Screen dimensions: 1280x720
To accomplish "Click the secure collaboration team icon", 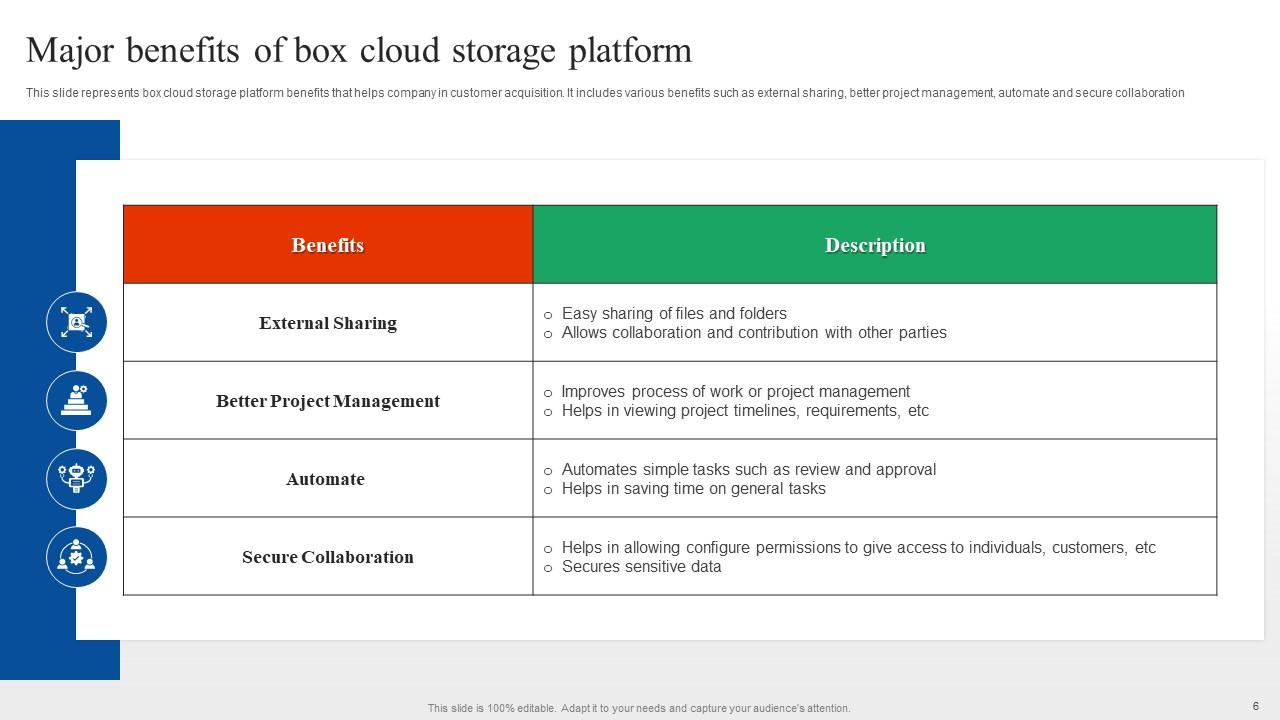I will point(77,557).
